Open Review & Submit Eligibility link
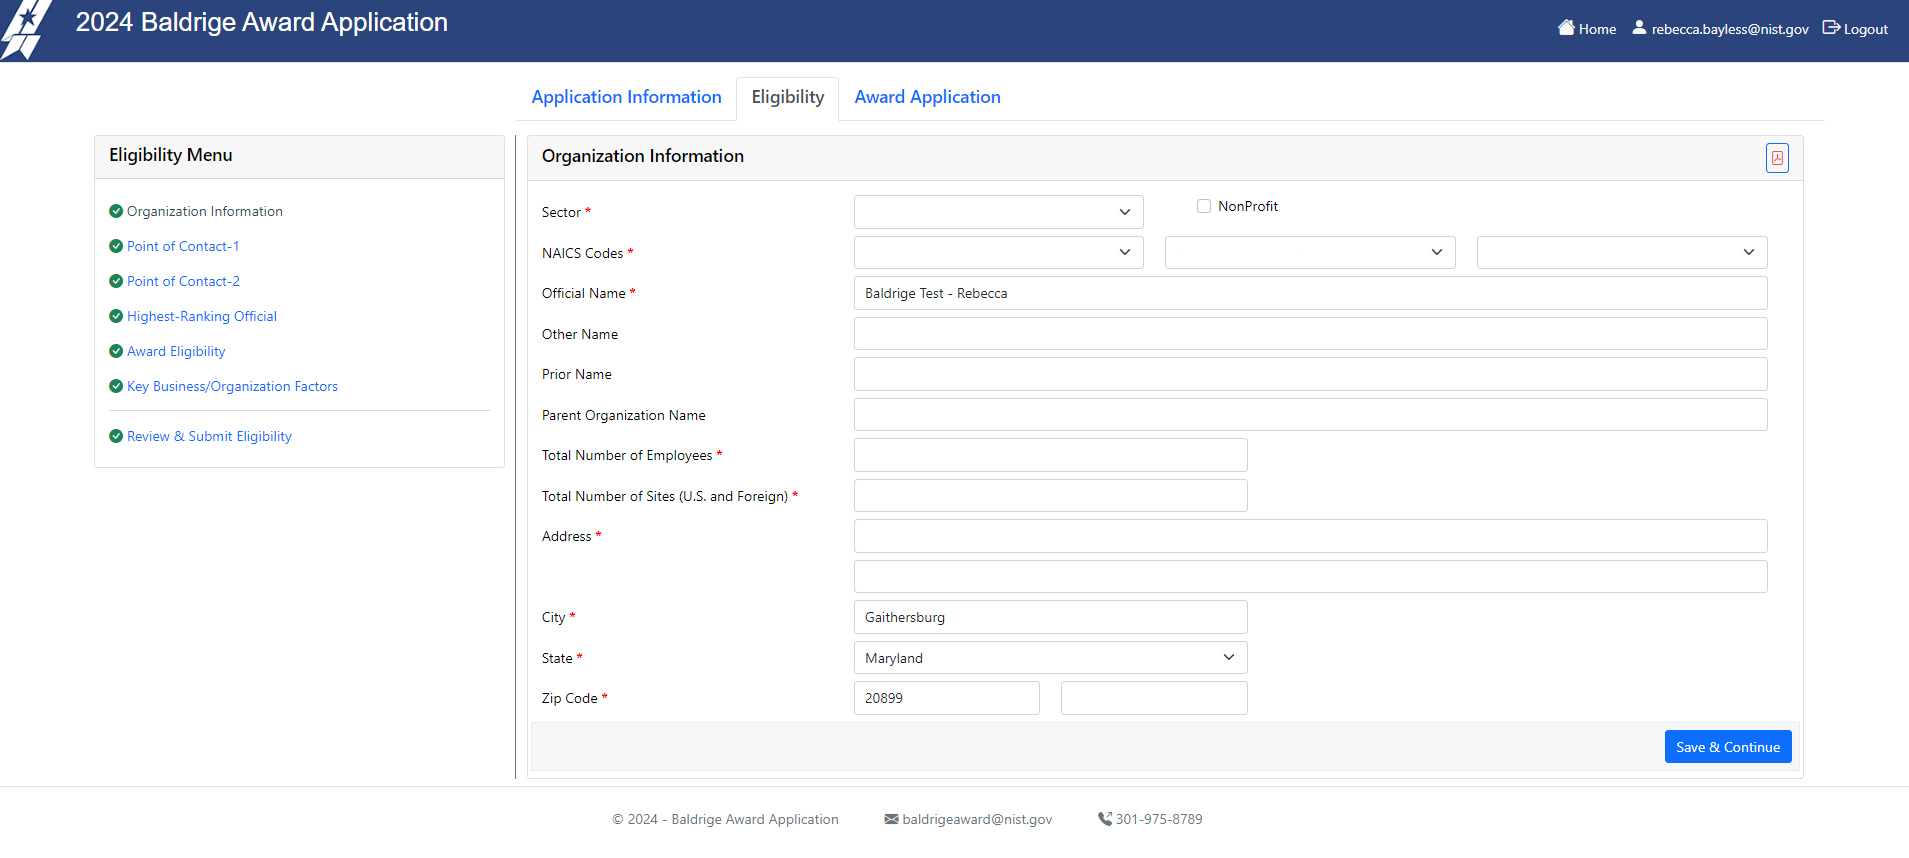 pyautogui.click(x=209, y=436)
